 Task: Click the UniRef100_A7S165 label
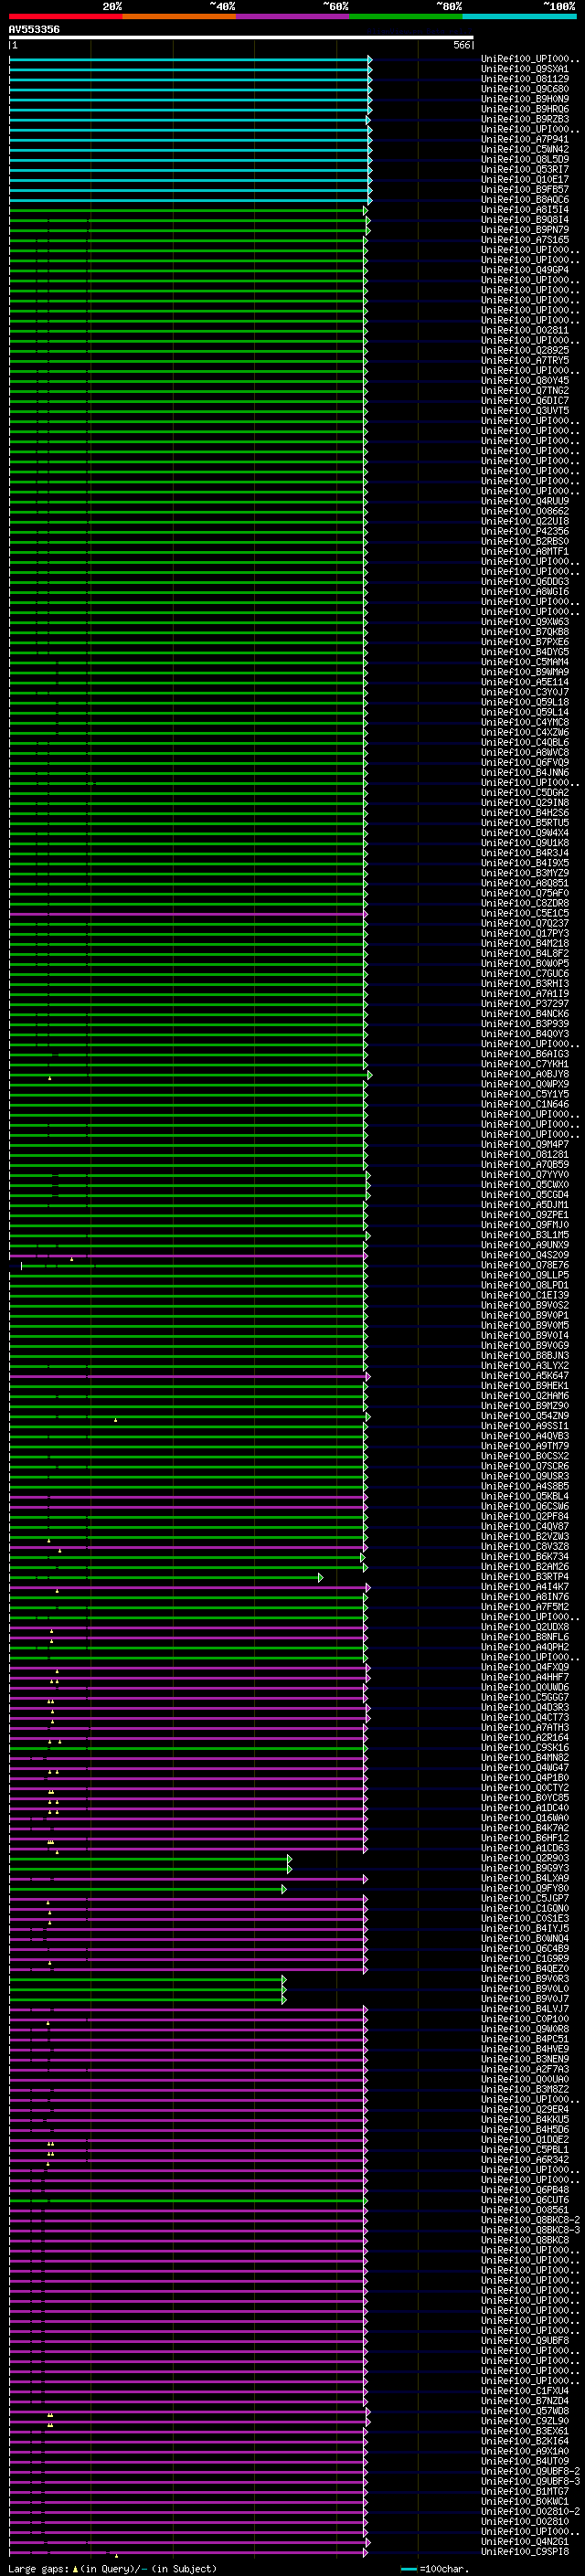pyautogui.click(x=525, y=240)
